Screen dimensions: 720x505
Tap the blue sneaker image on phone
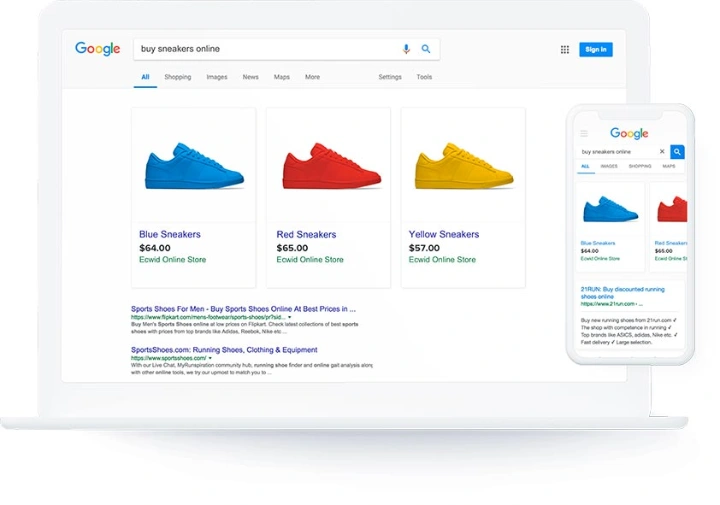point(610,209)
